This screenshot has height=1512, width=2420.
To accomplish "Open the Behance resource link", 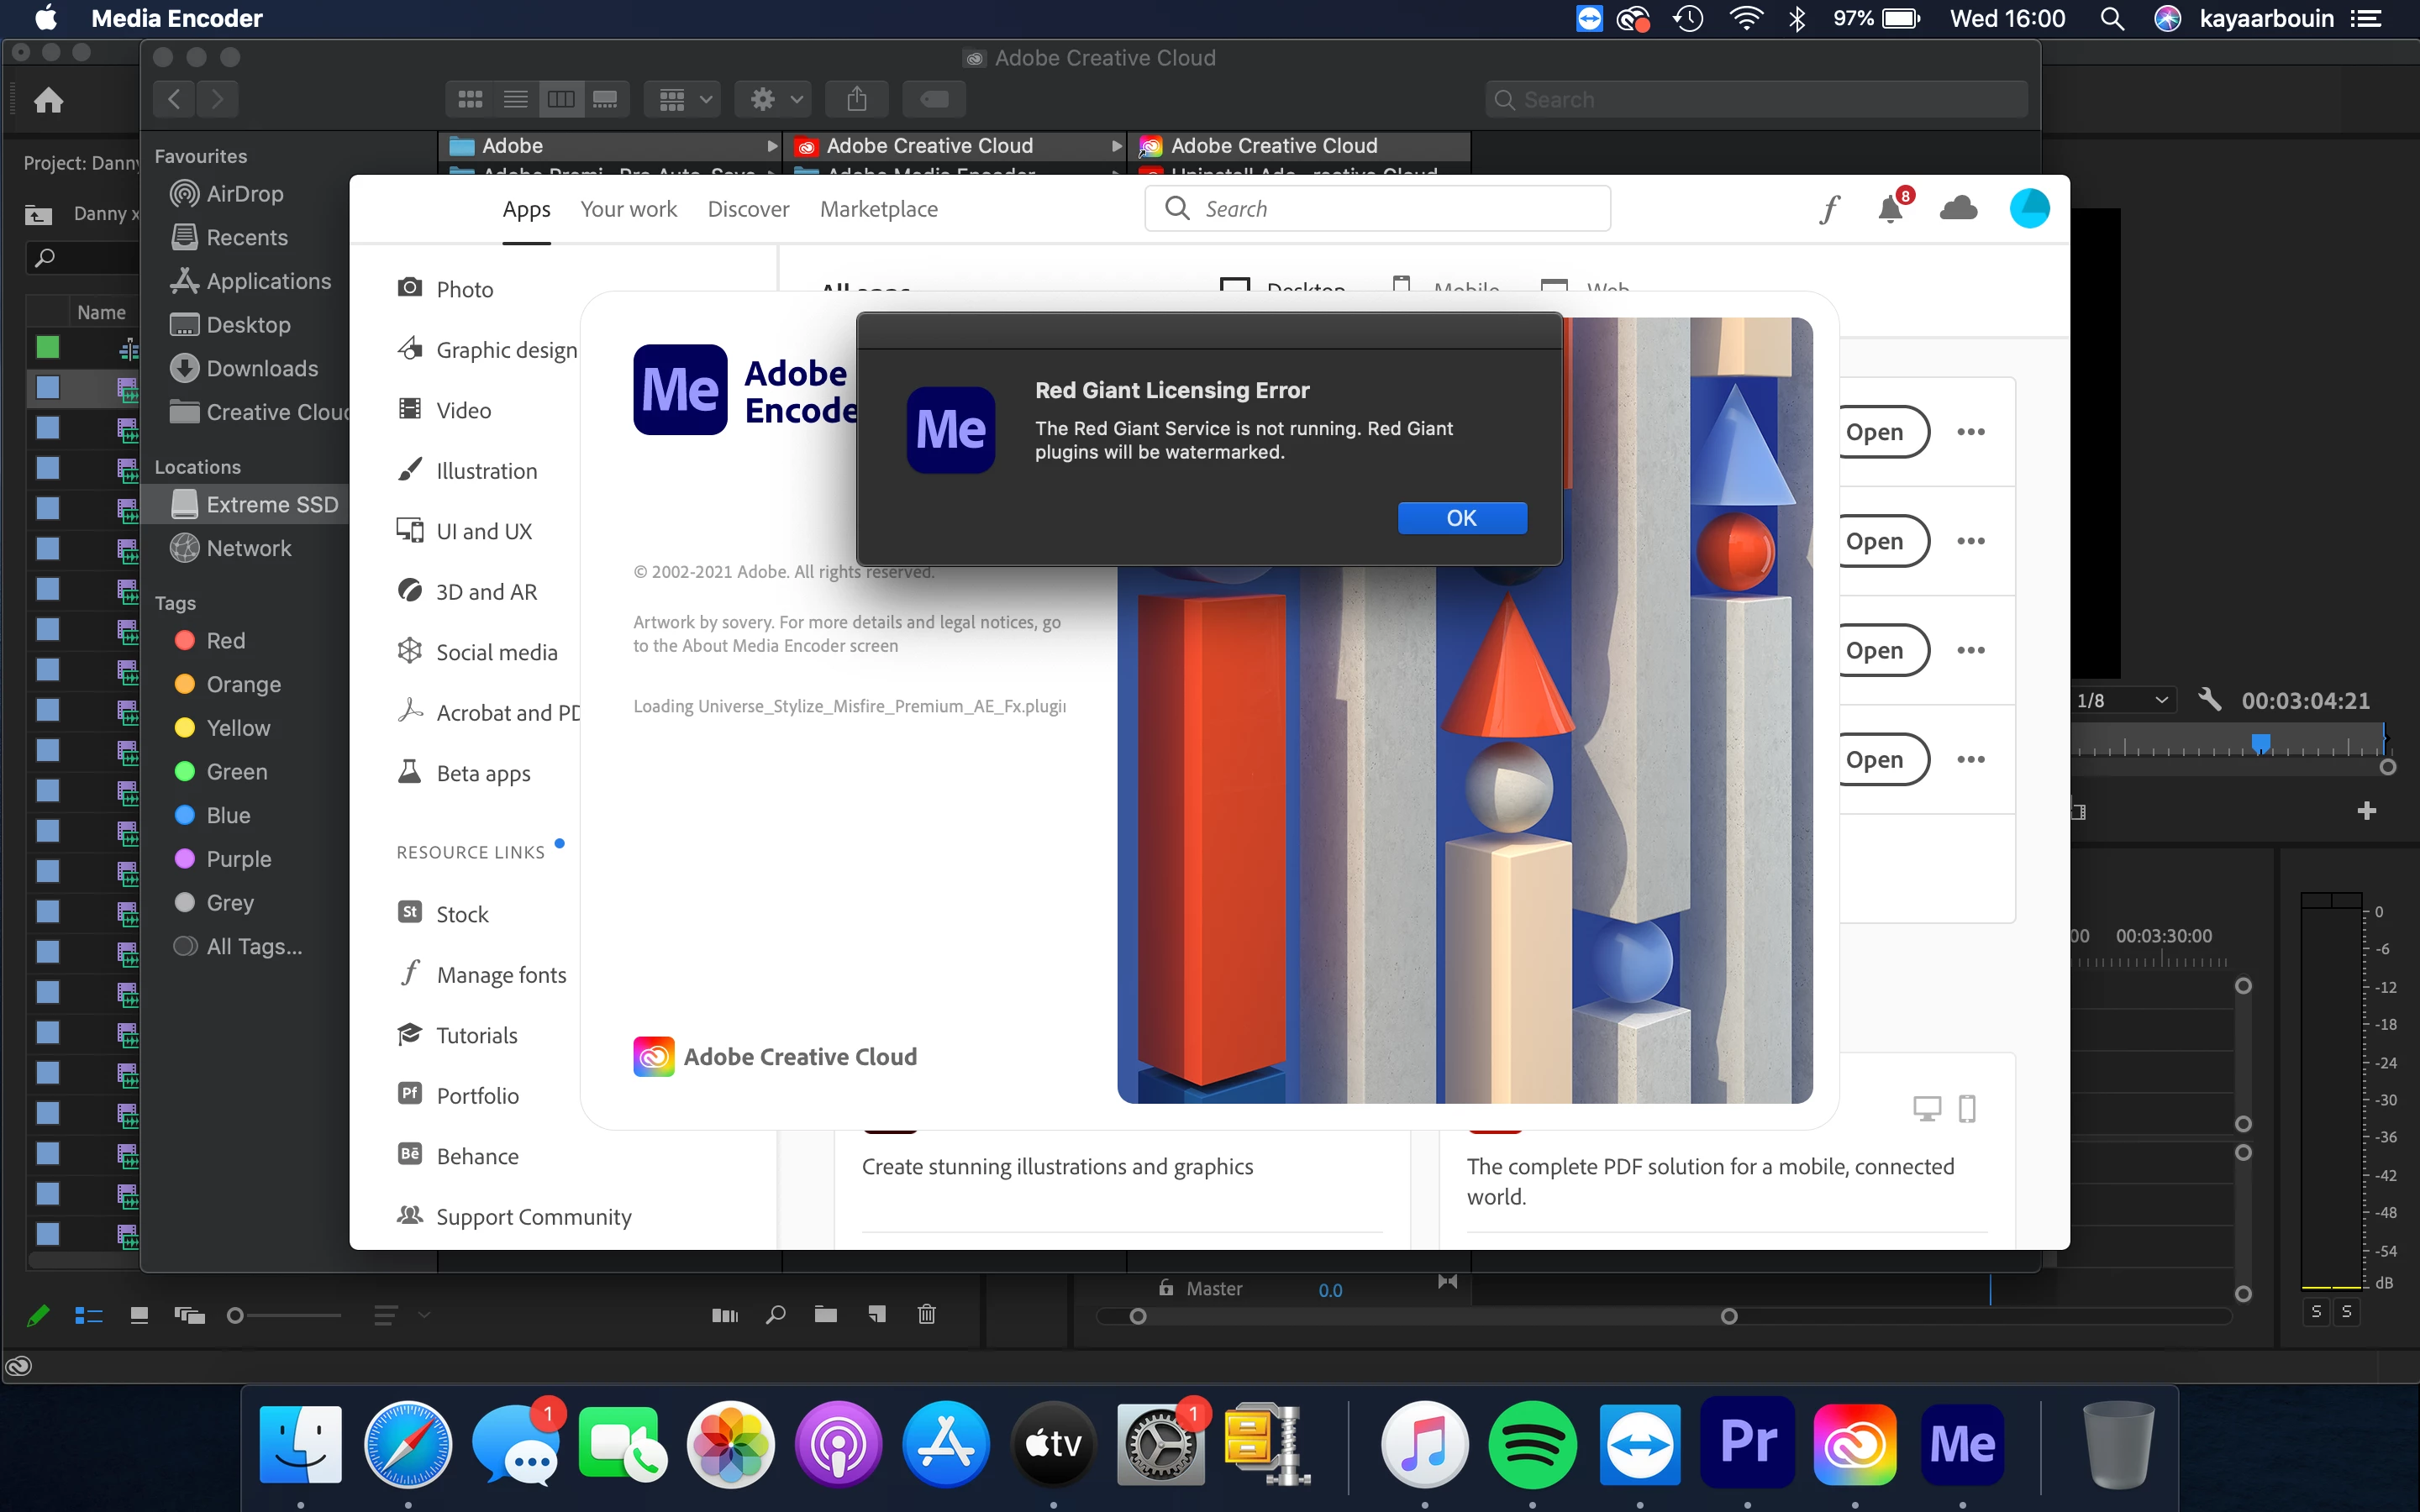I will [x=477, y=1156].
